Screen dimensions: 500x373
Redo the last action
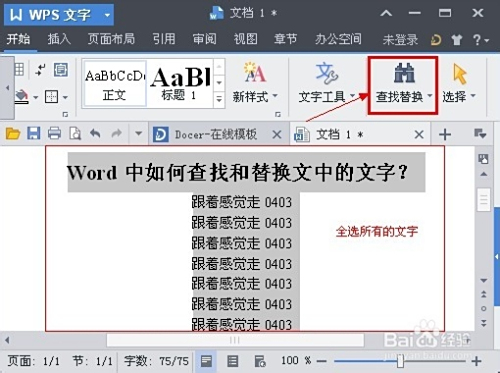click(x=116, y=134)
